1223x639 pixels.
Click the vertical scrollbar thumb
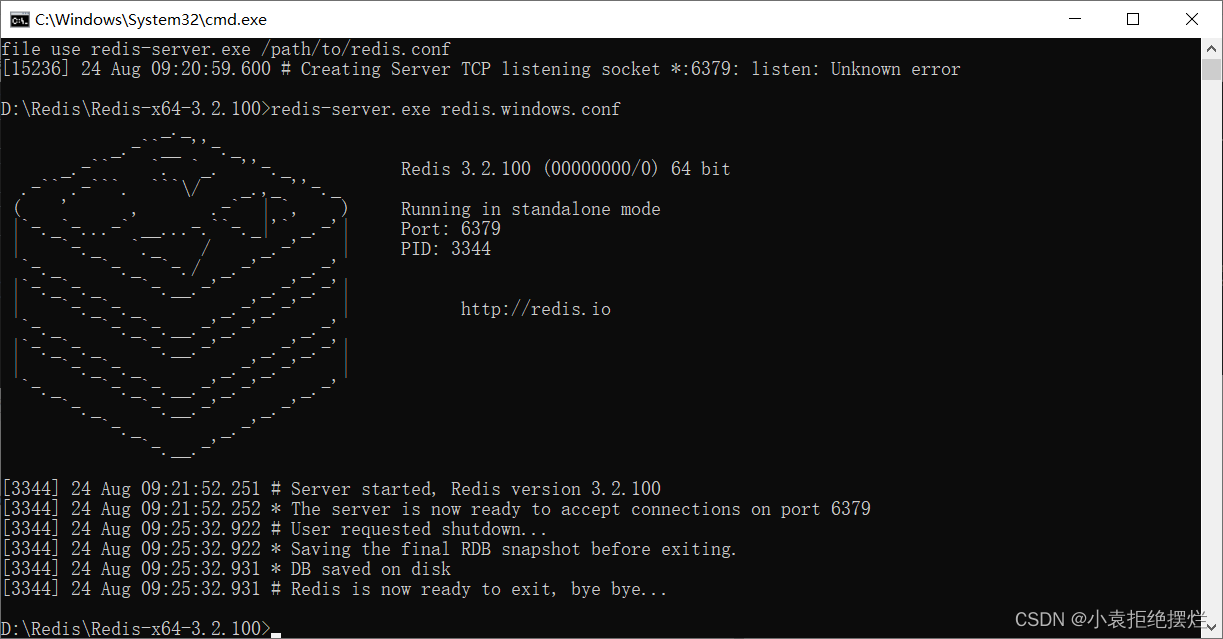pos(1211,69)
